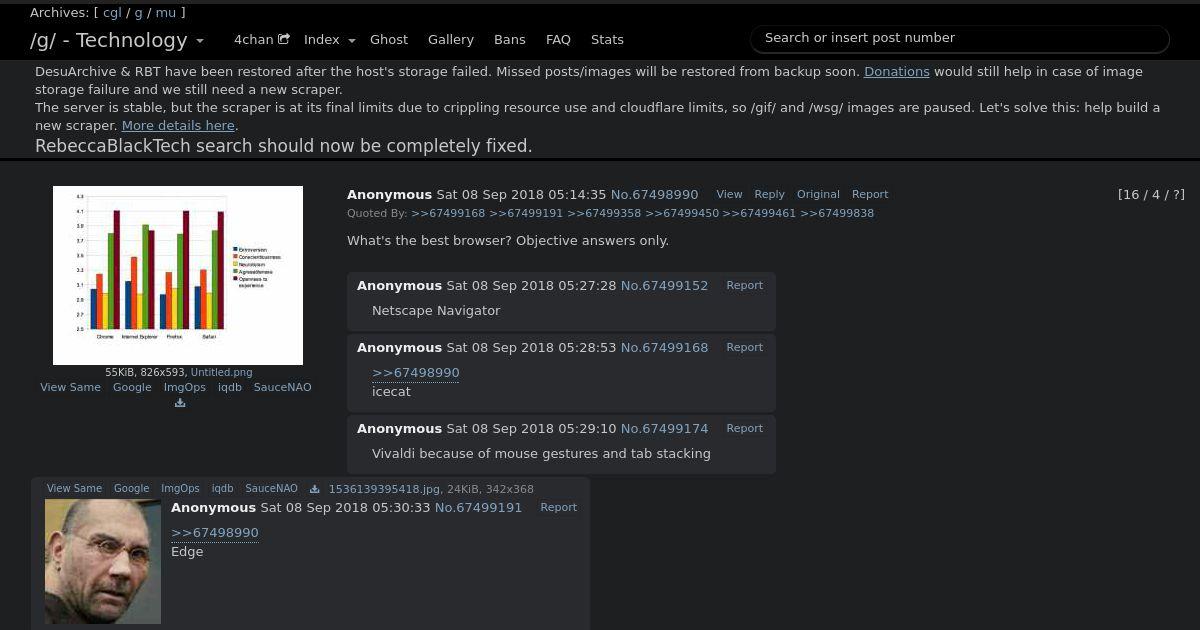Image resolution: width=1200 pixels, height=630 pixels.
Task: Jump to quoting post >>67499838 backlink
Action: (837, 214)
